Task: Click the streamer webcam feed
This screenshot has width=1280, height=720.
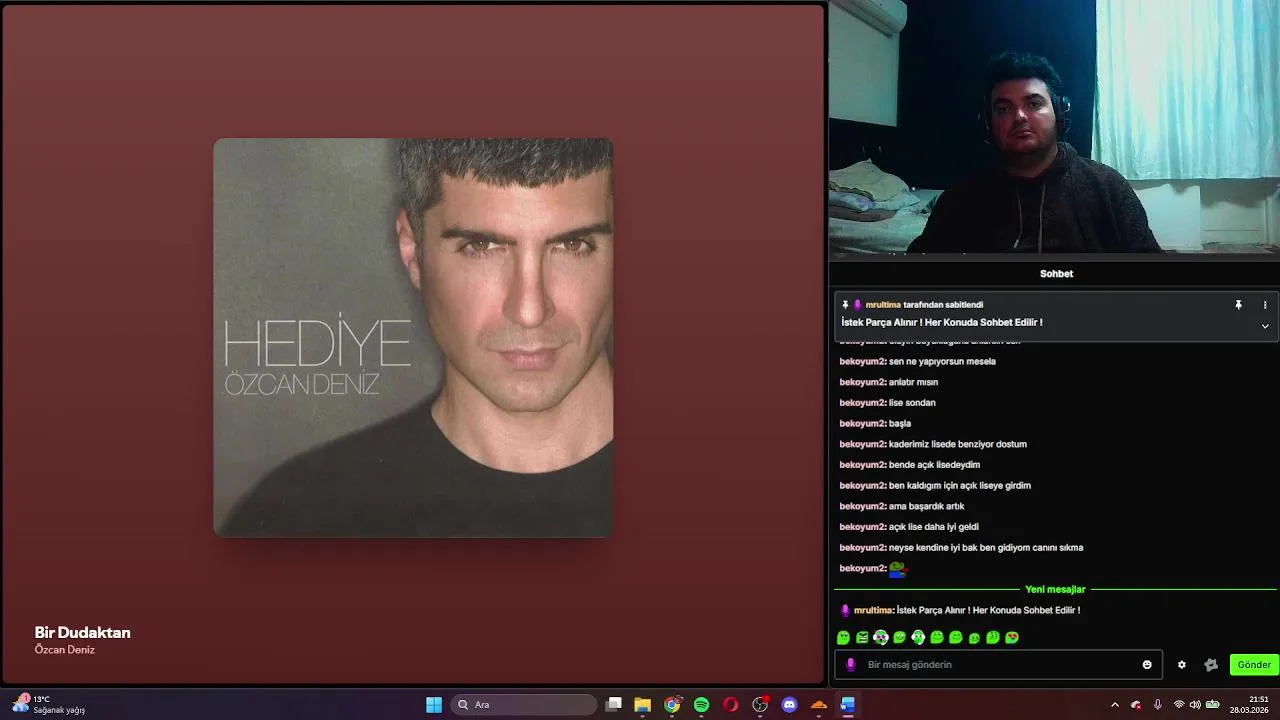Action: 1054,126
